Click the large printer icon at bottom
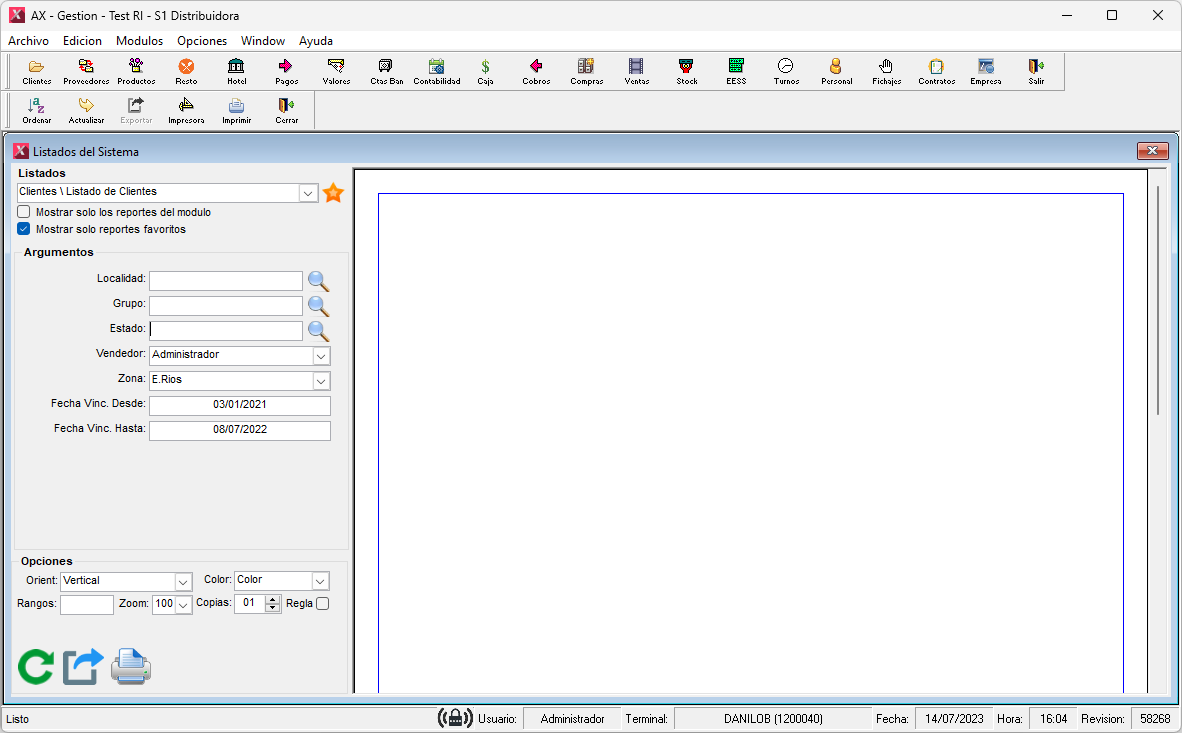This screenshot has height=733, width=1182. [x=131, y=666]
